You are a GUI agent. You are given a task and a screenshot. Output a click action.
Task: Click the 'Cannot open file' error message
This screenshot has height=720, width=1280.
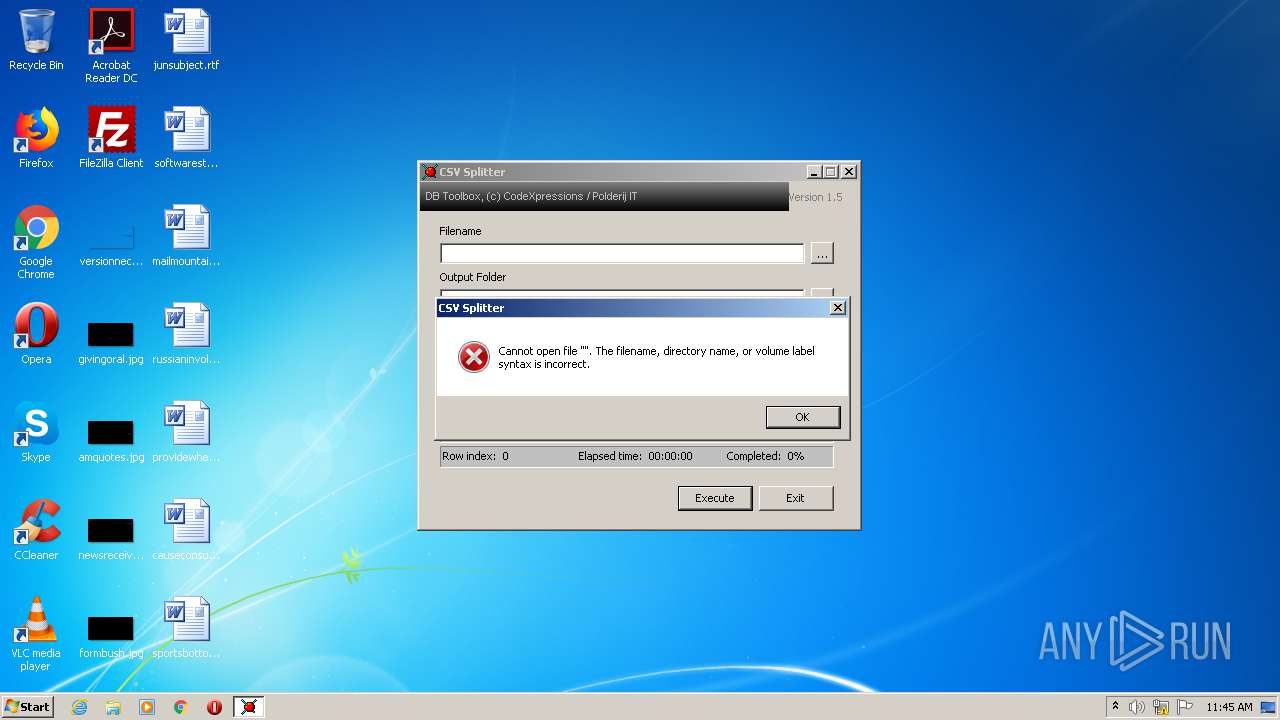pos(656,358)
